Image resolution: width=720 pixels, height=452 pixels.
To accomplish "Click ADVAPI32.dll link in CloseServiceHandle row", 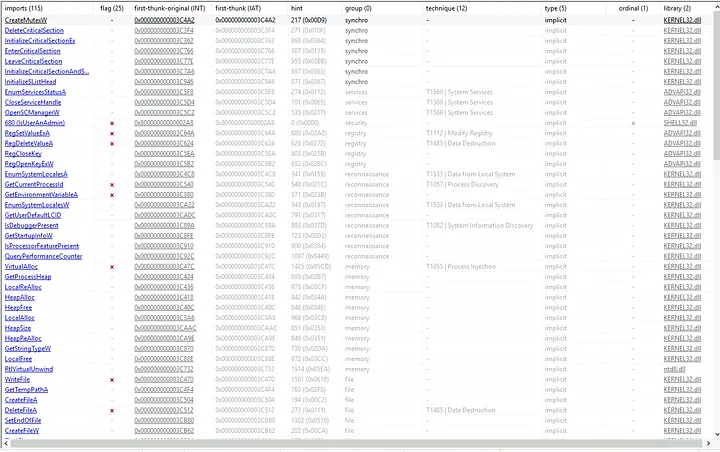I will [682, 102].
